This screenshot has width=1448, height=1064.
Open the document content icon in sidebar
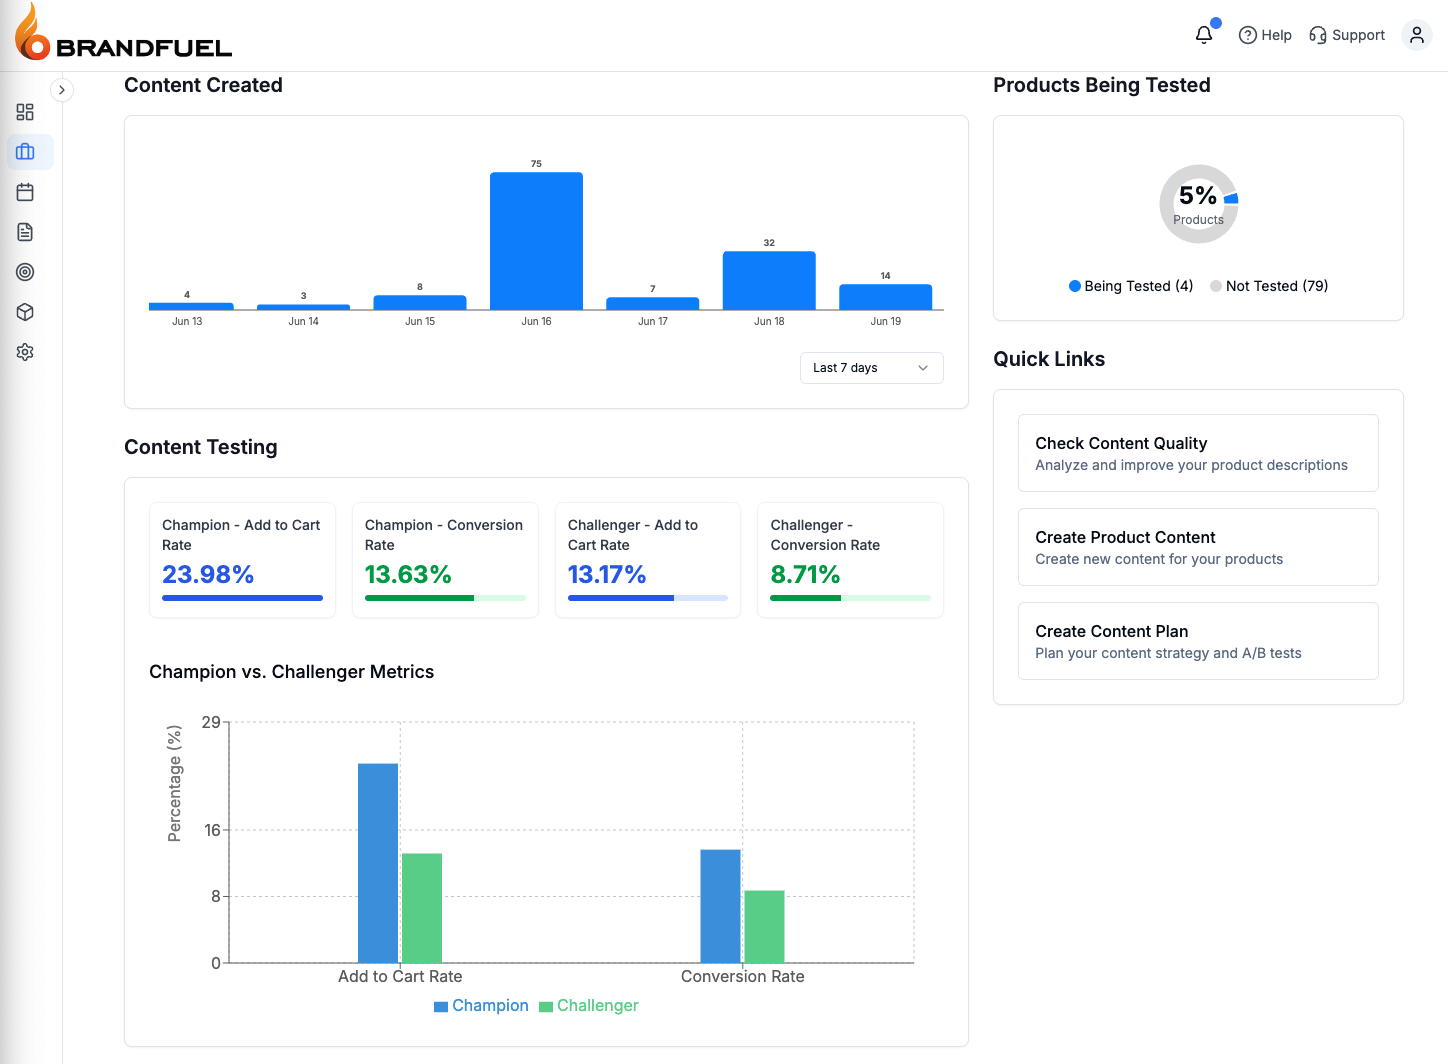coord(25,232)
